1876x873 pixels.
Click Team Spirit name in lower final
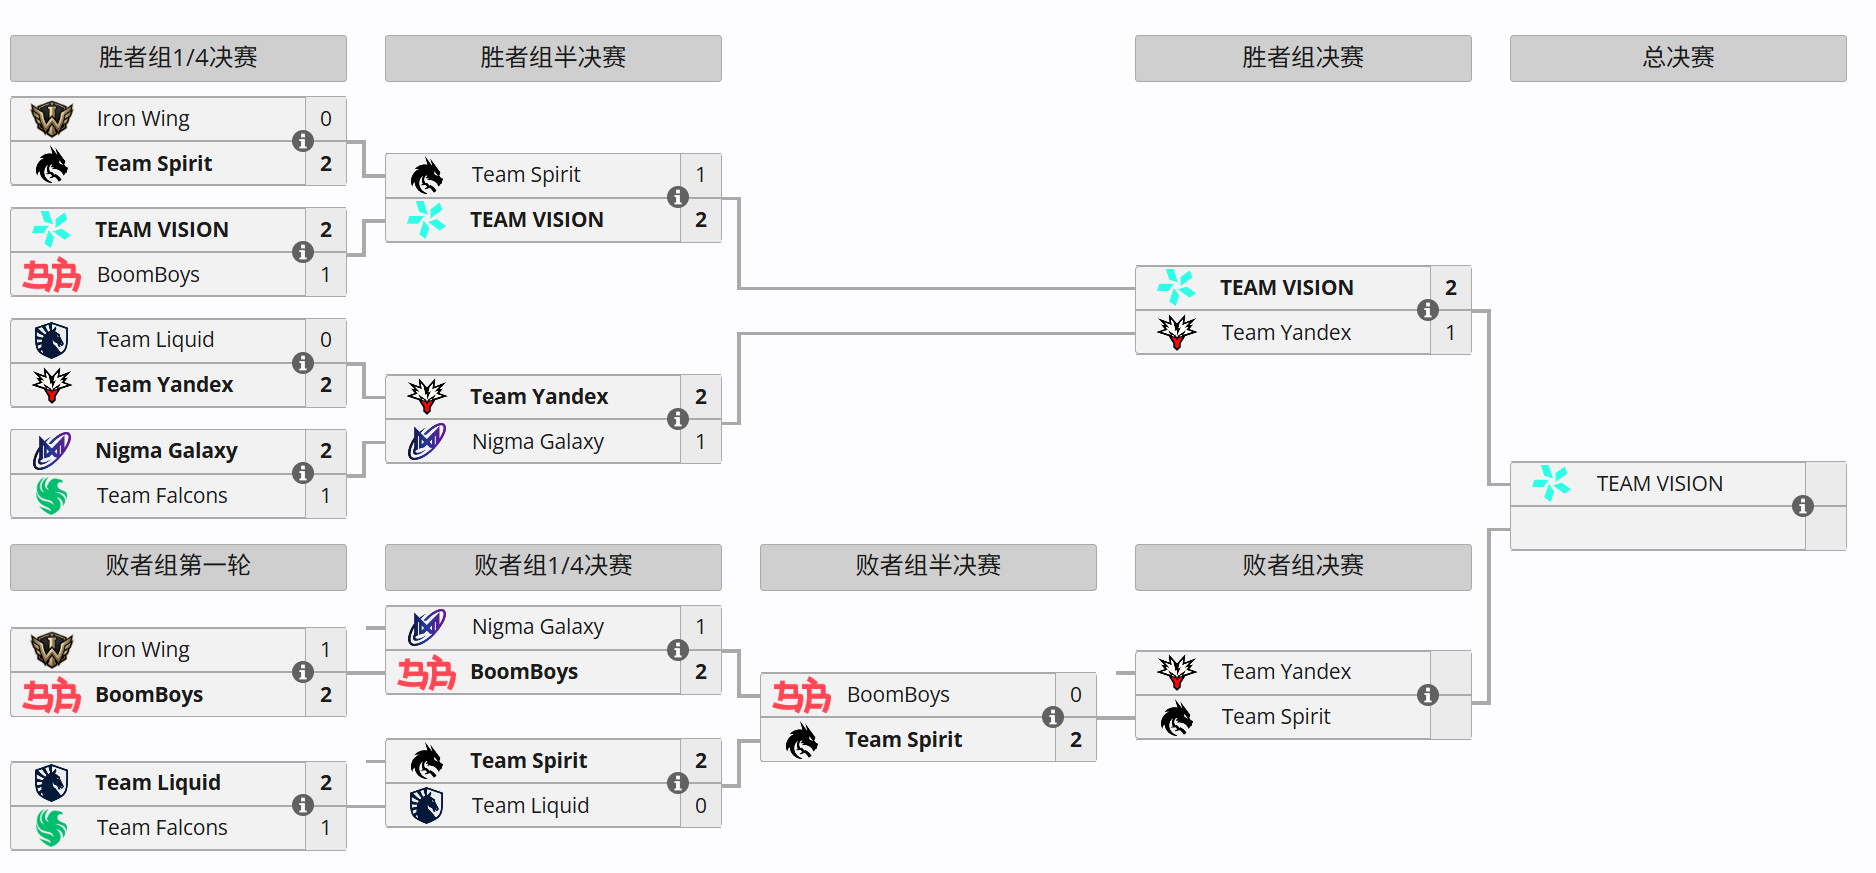[x=1276, y=717]
